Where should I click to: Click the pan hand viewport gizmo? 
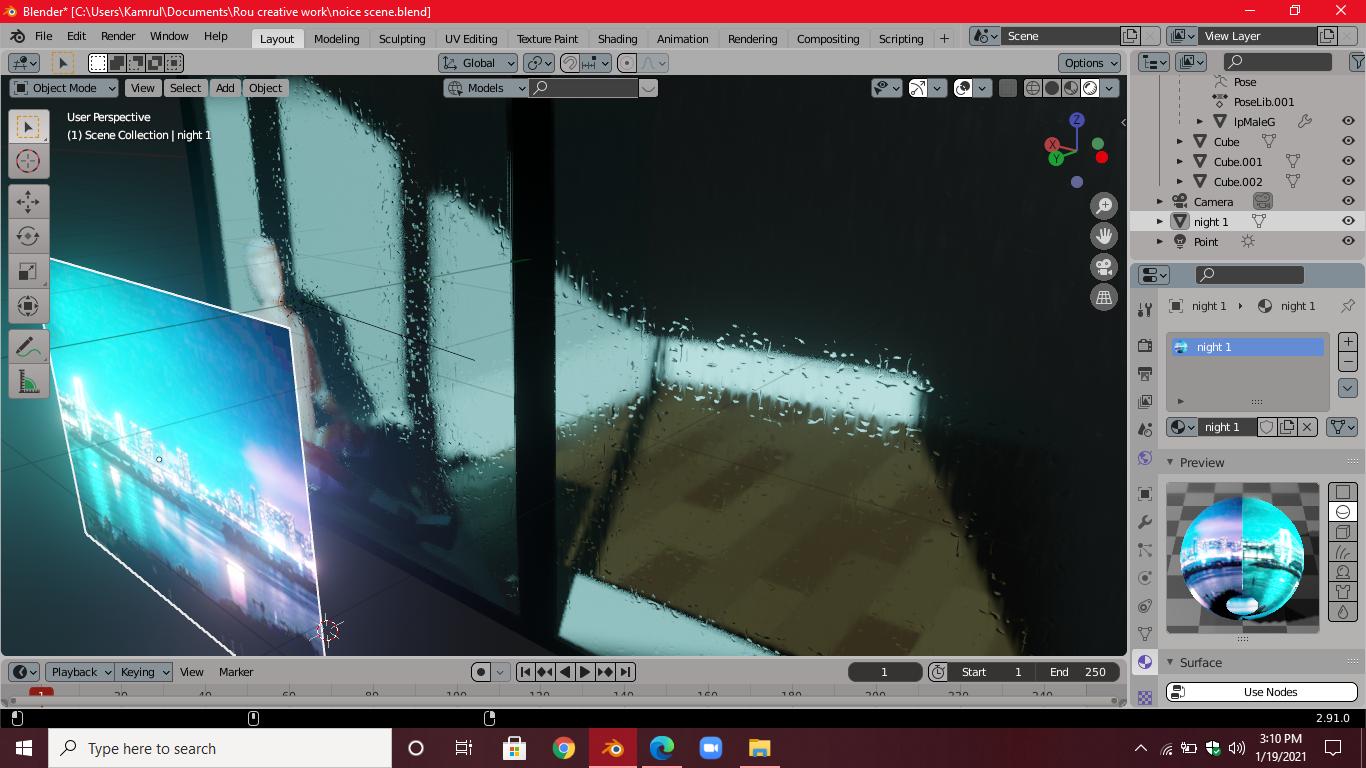(1104, 237)
